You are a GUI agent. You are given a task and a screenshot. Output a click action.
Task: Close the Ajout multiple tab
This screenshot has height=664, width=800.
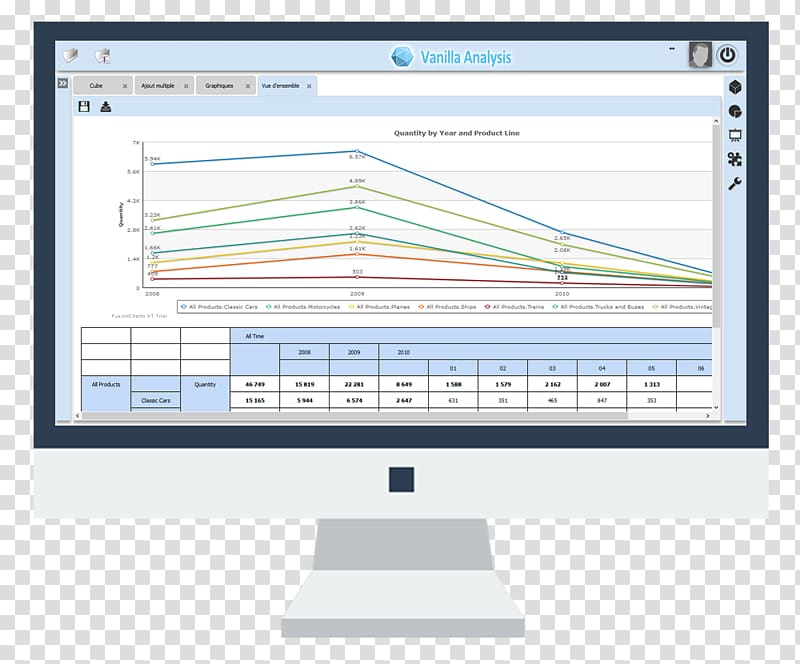pos(186,86)
